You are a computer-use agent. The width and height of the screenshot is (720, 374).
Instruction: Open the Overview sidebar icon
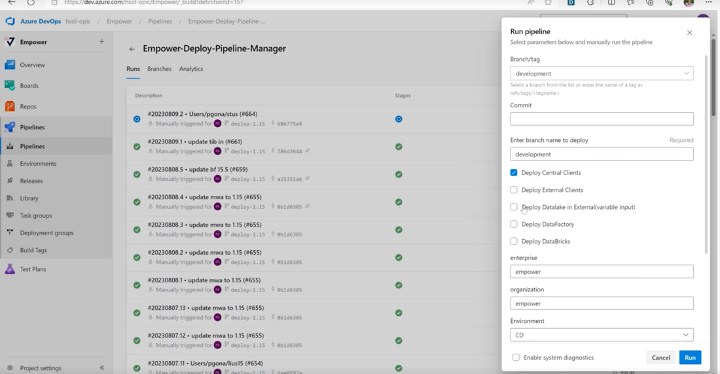point(10,65)
